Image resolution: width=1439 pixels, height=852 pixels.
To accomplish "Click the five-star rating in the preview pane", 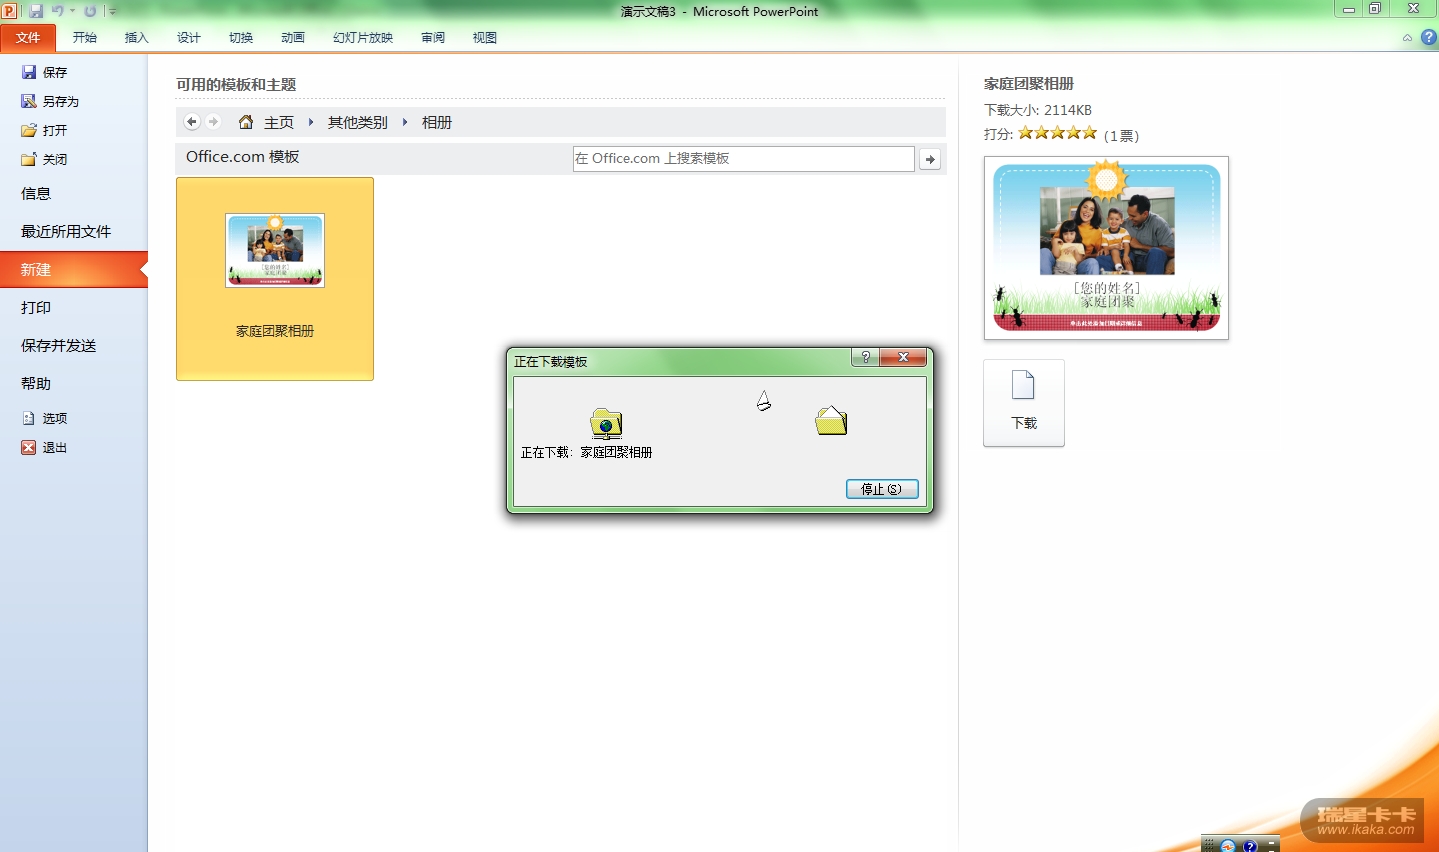I will pos(1058,133).
